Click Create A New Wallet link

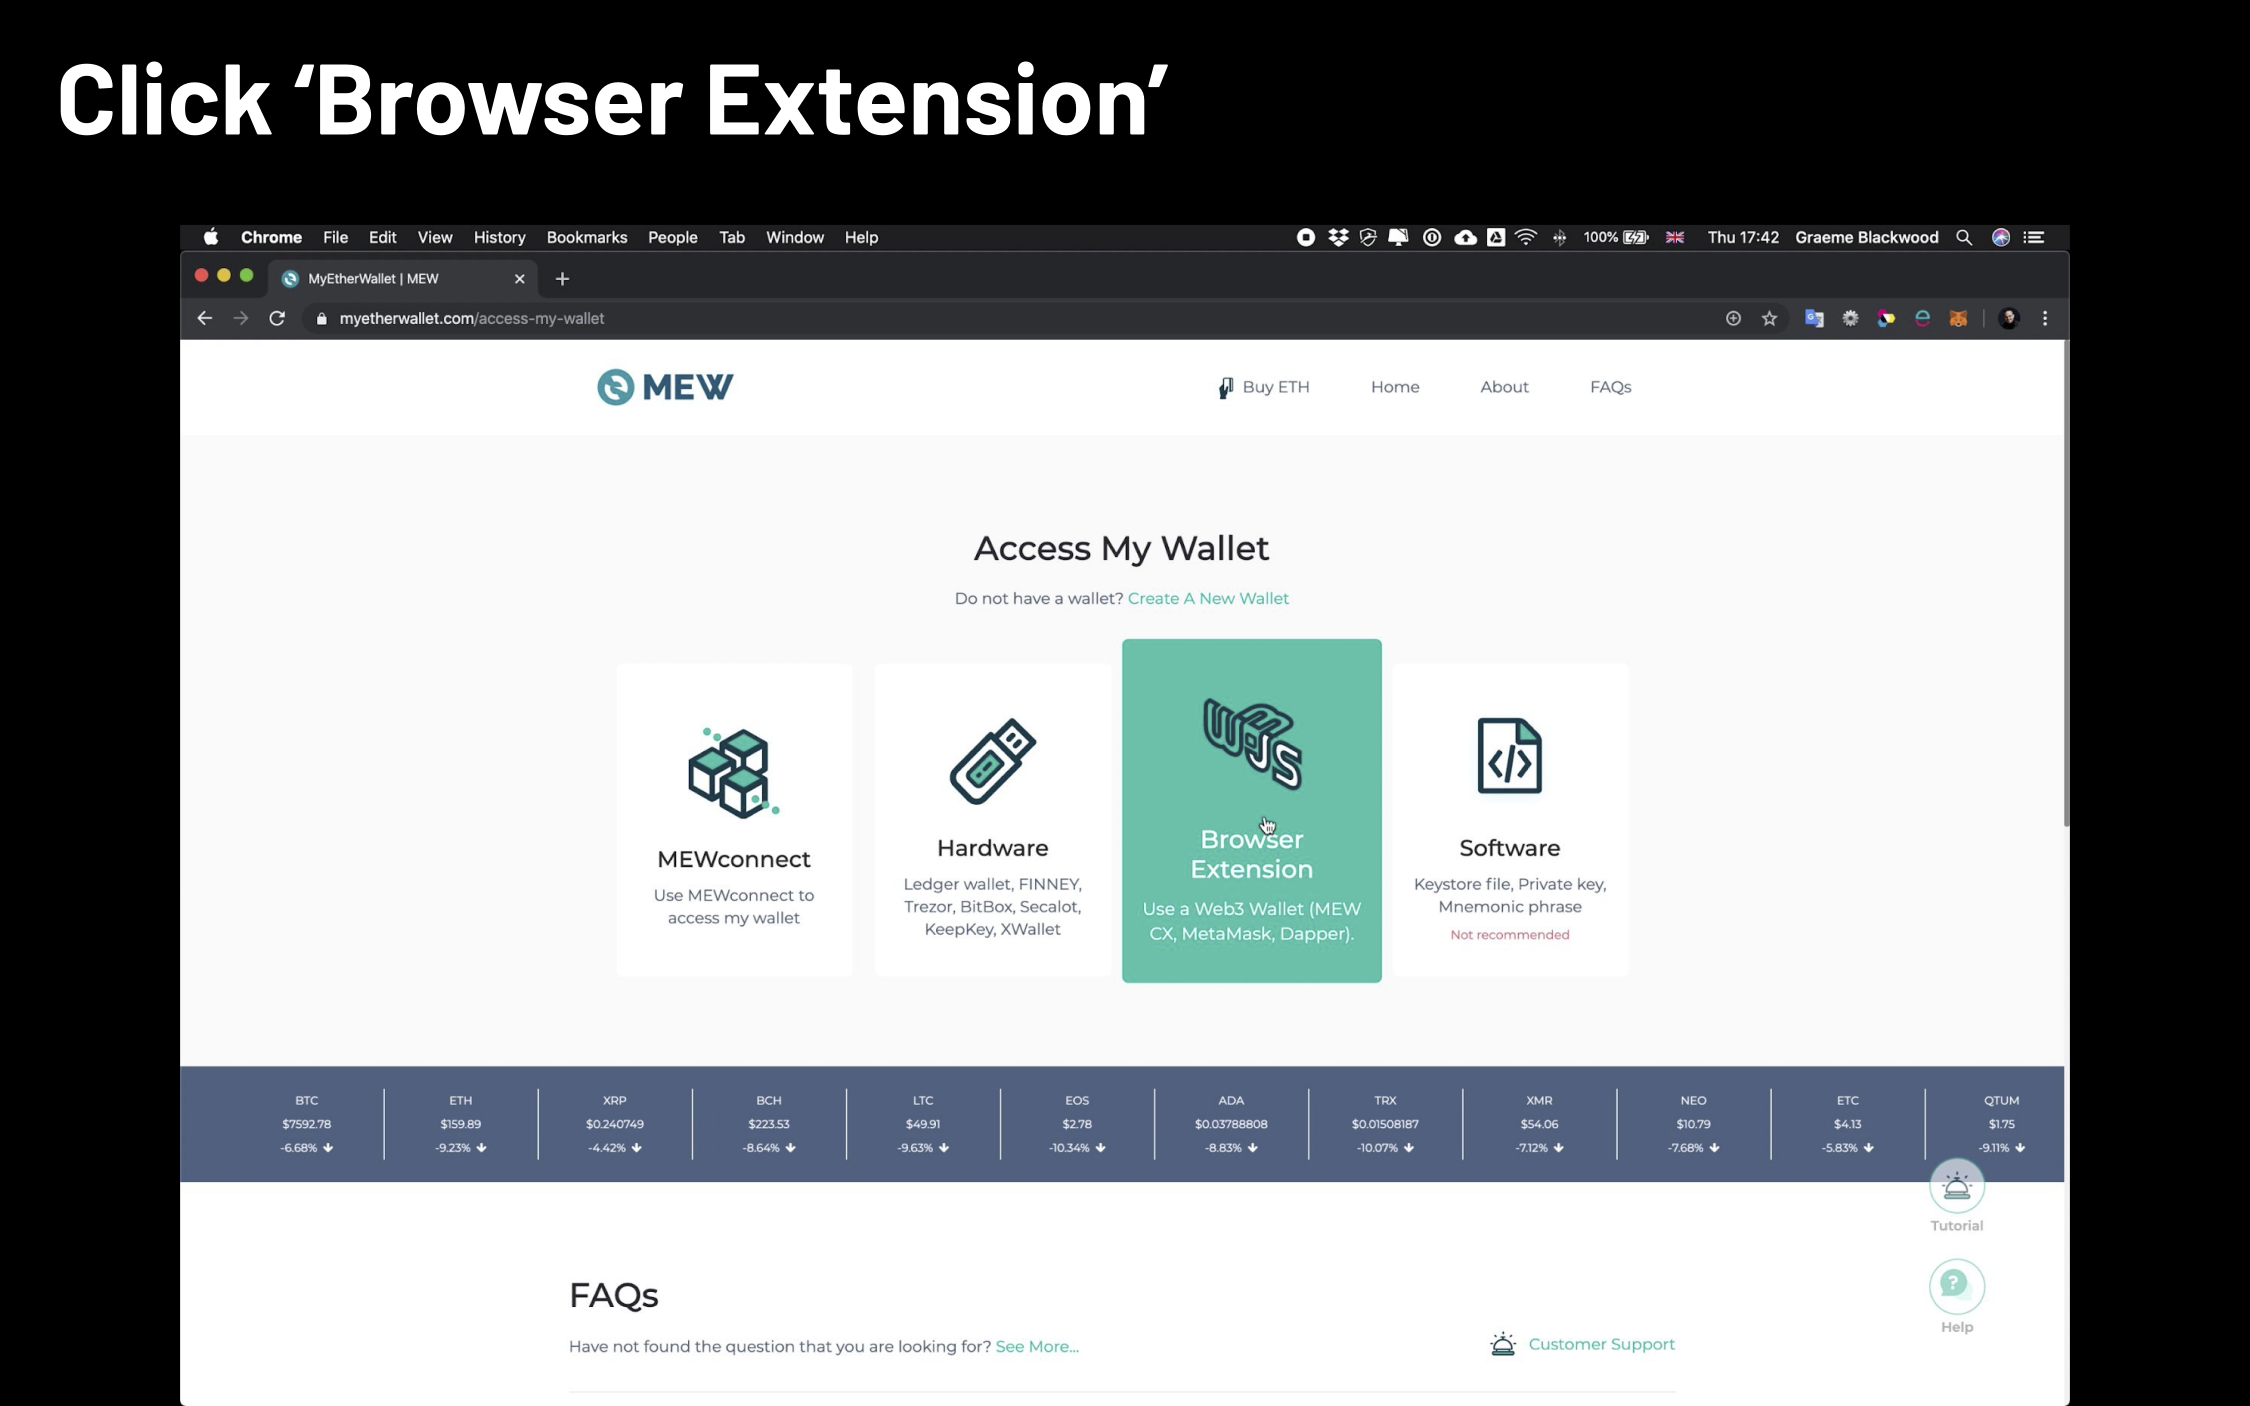tap(1208, 598)
